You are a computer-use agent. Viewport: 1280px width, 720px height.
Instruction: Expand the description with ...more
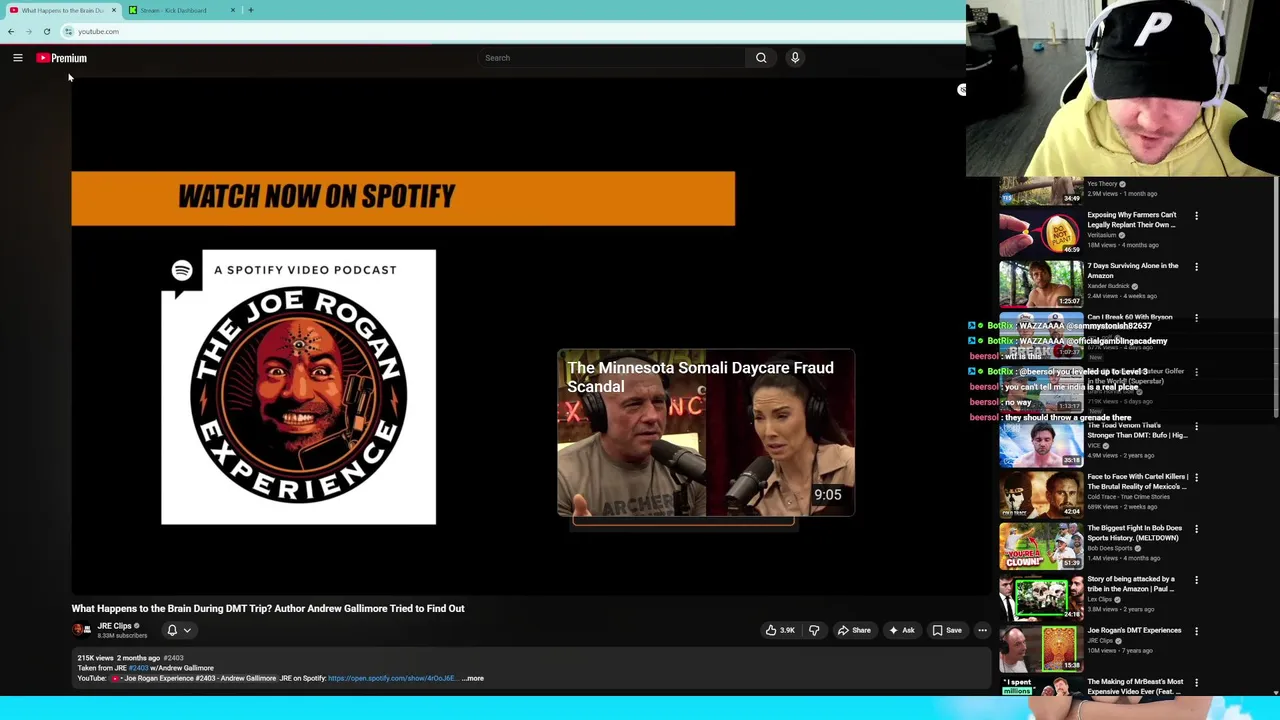[x=473, y=678]
